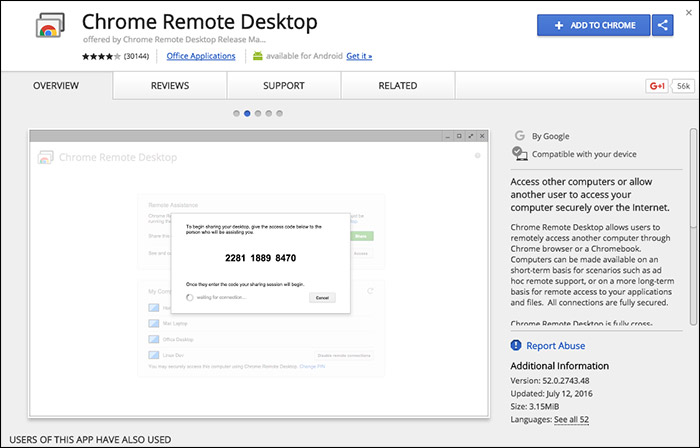The image size is (700, 448).
Task: Click the Google G icon
Action: point(519,135)
